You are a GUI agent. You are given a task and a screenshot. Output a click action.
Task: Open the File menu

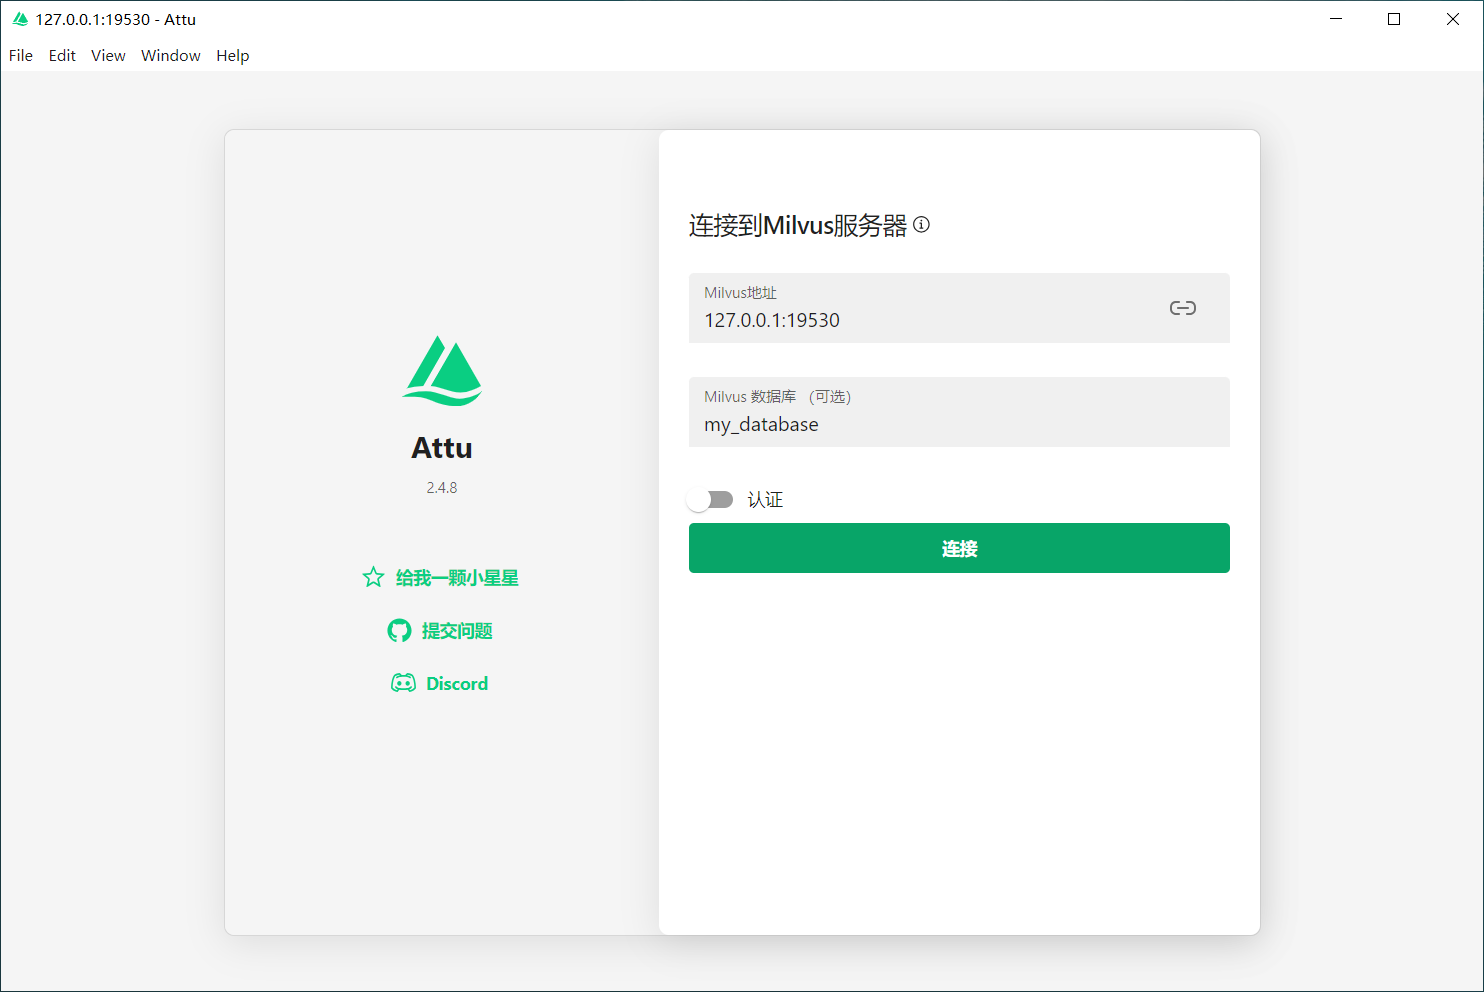pyautogui.click(x=21, y=56)
